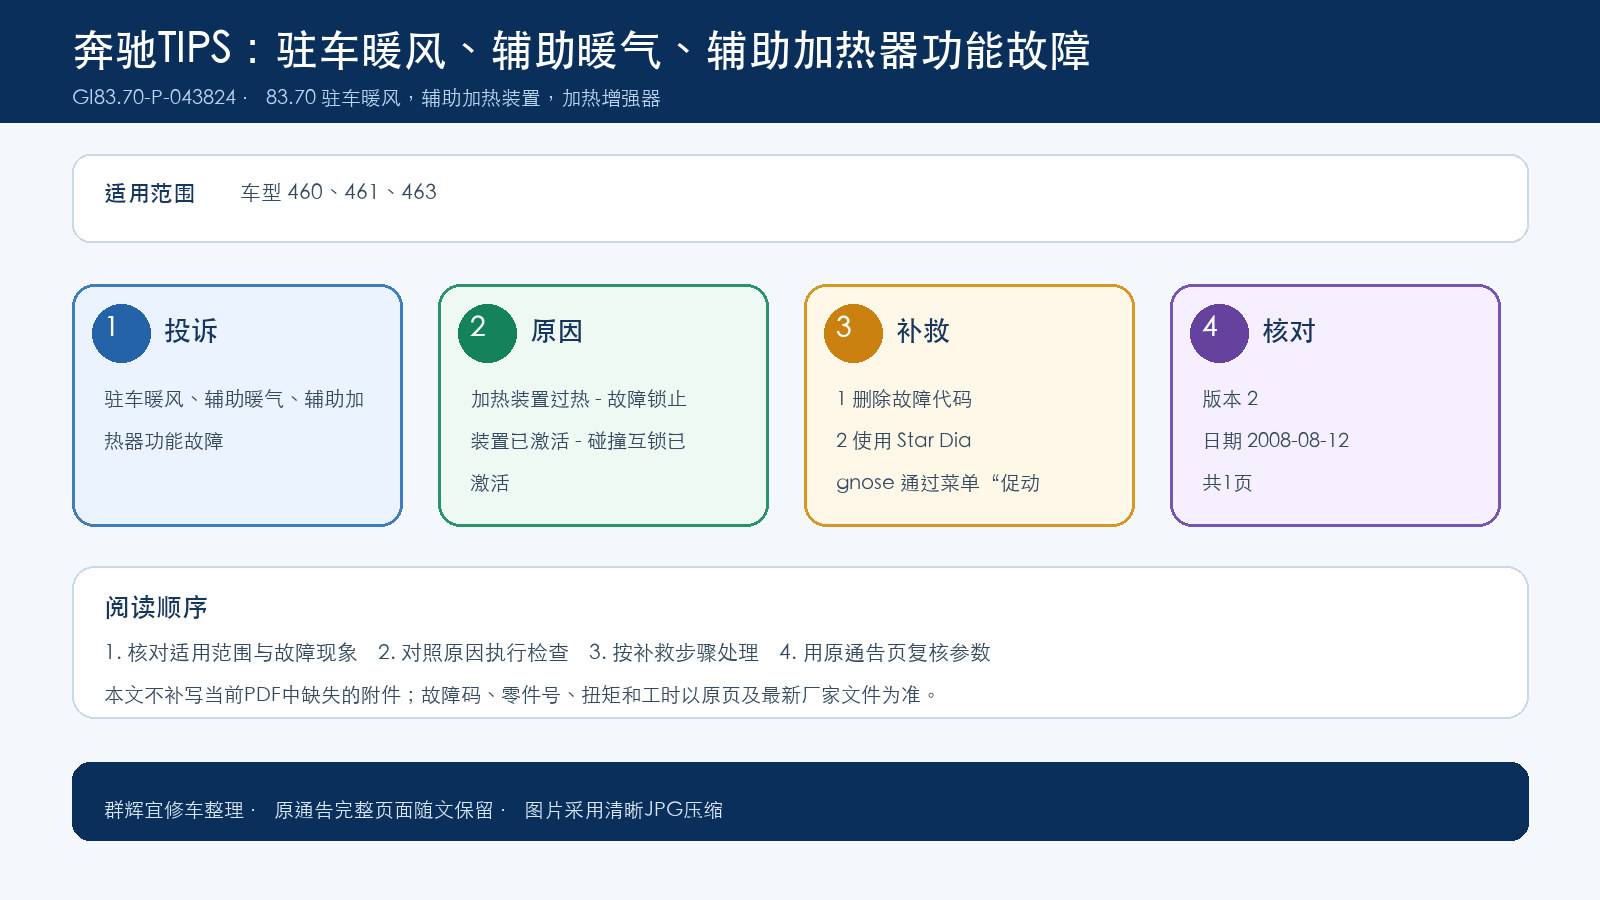Screen dimensions: 1600x900
Task: Click complaint text 驻车暖风、辅助暖气、辅助加
Action: coord(234,399)
